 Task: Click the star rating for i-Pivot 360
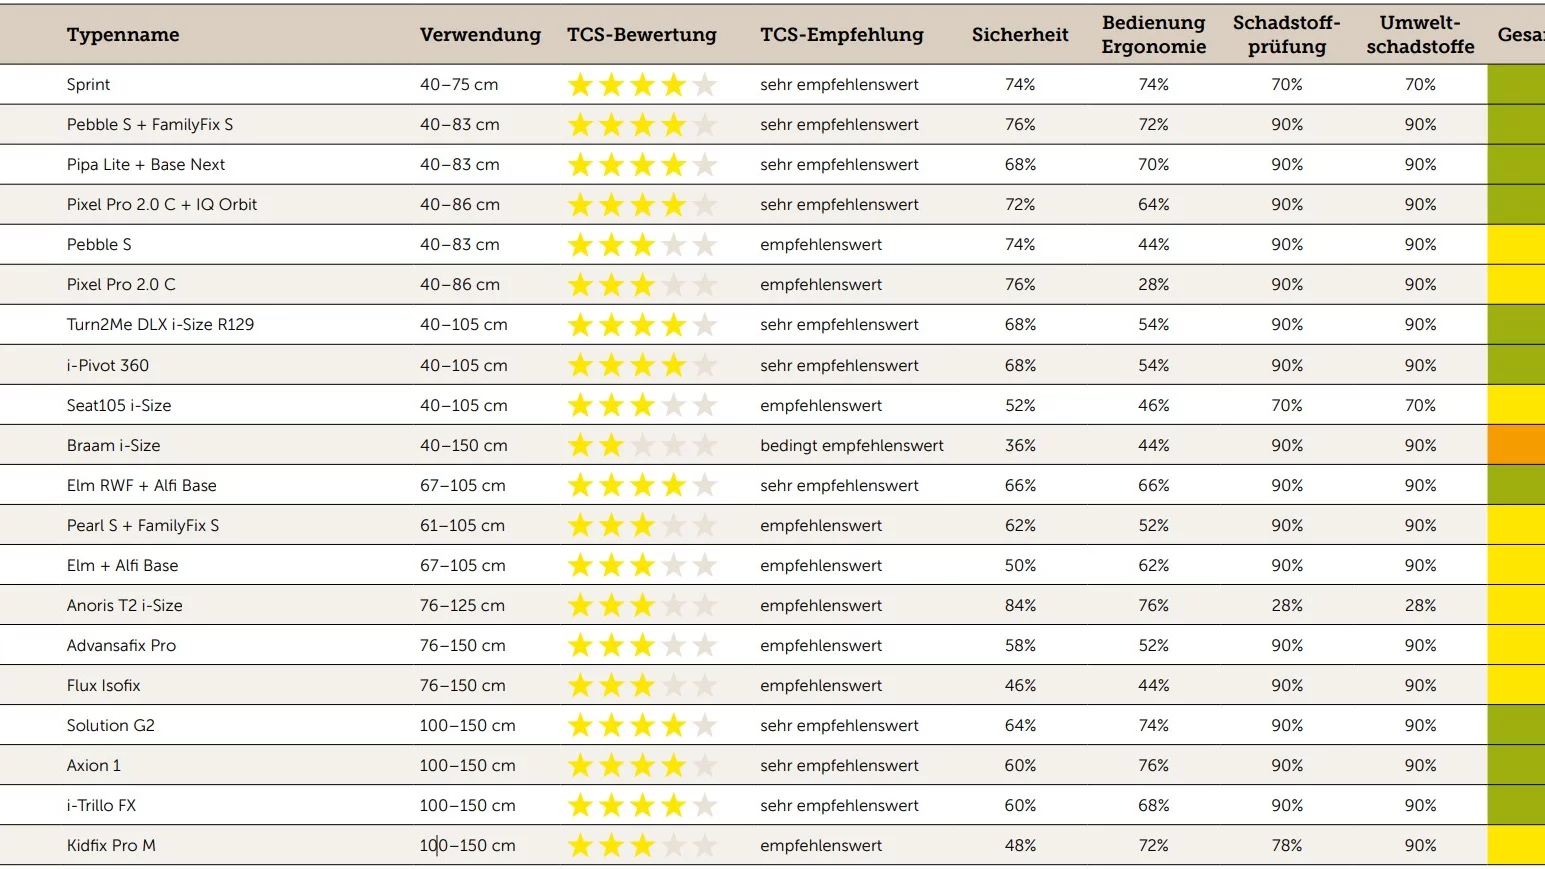click(642, 365)
